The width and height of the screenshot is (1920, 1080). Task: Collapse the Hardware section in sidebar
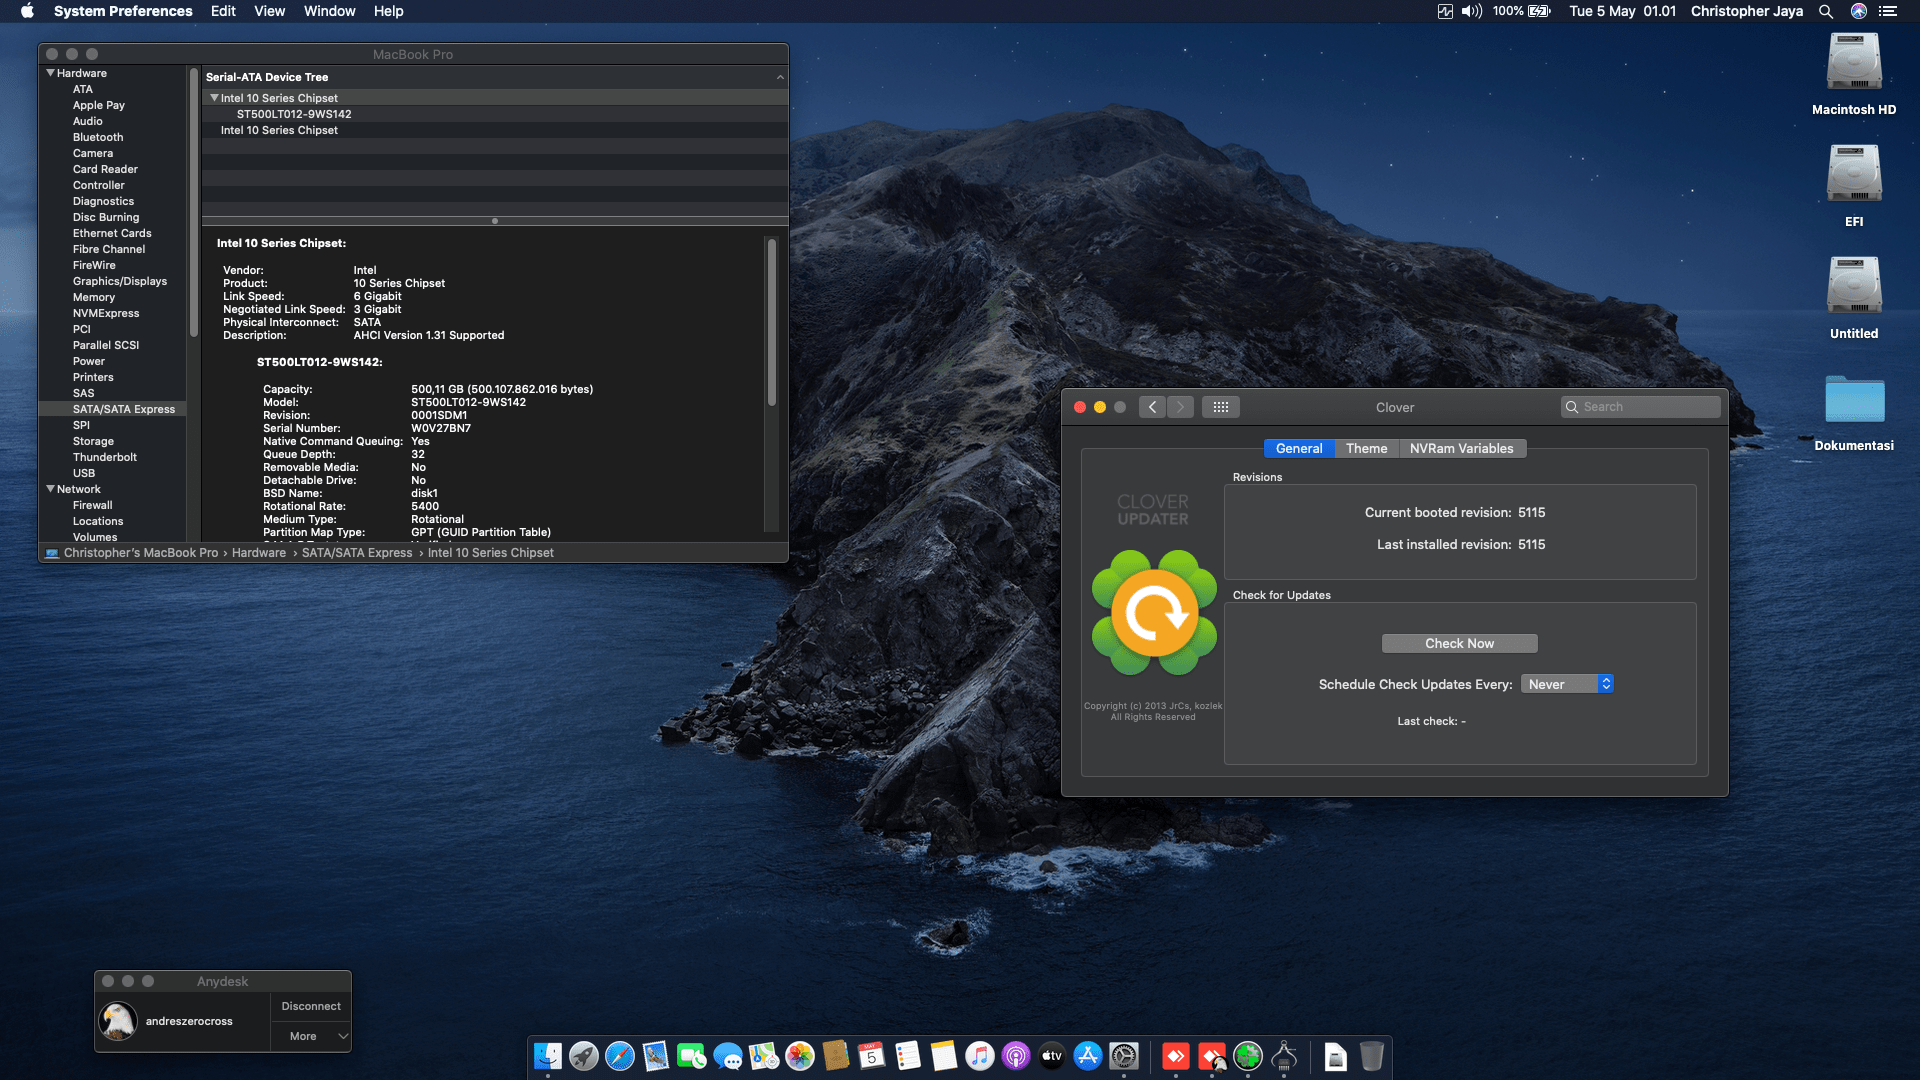pyautogui.click(x=50, y=73)
